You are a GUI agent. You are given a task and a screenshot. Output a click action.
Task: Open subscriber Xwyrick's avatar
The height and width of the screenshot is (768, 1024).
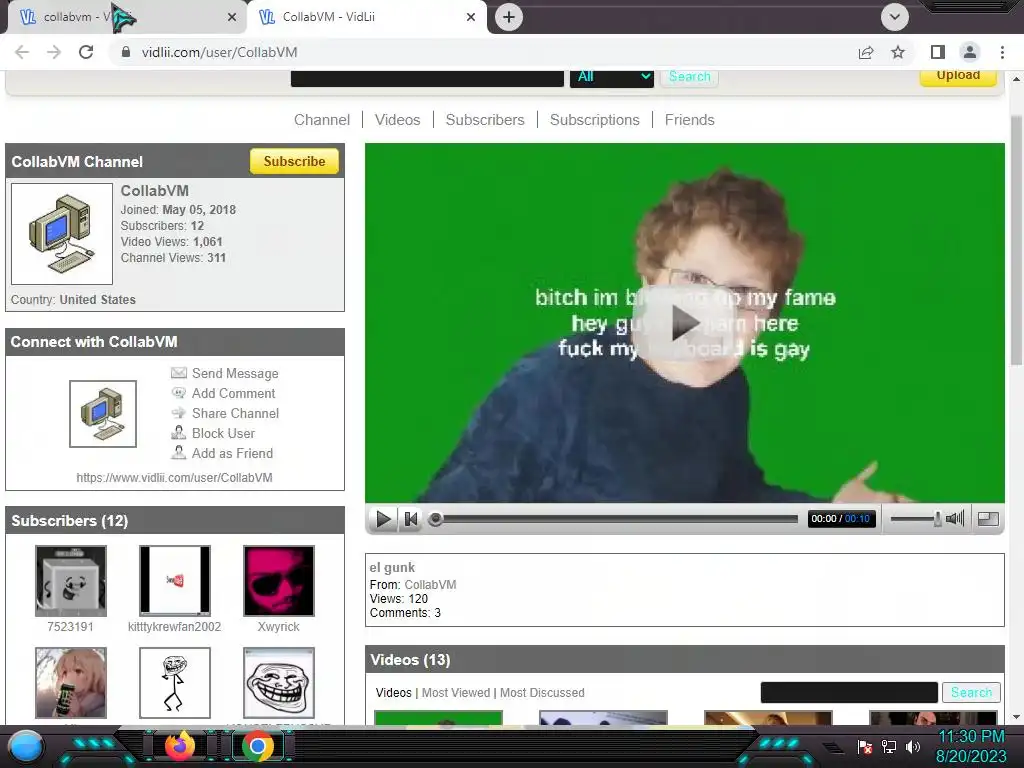[279, 581]
